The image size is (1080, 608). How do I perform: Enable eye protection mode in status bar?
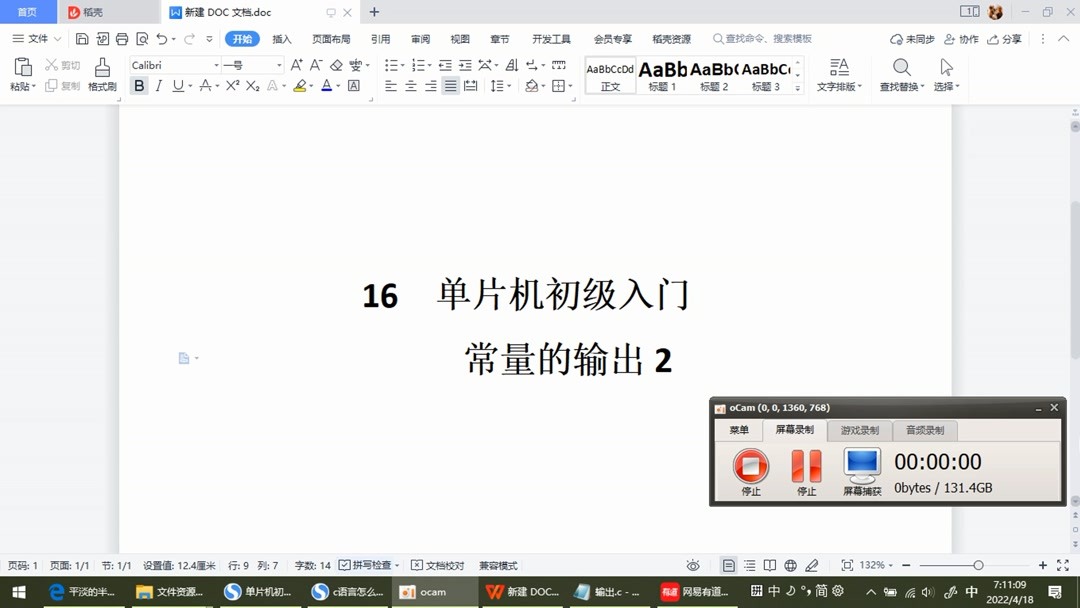(x=694, y=565)
